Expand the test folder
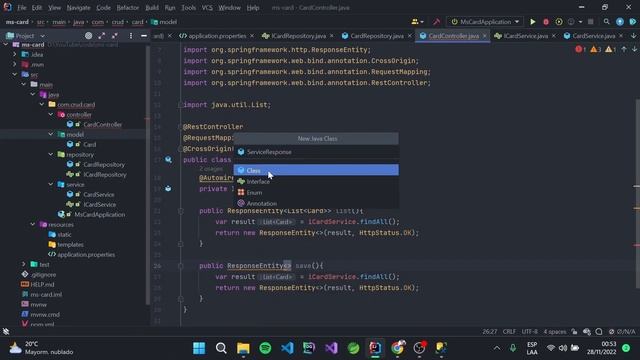 click(24, 264)
